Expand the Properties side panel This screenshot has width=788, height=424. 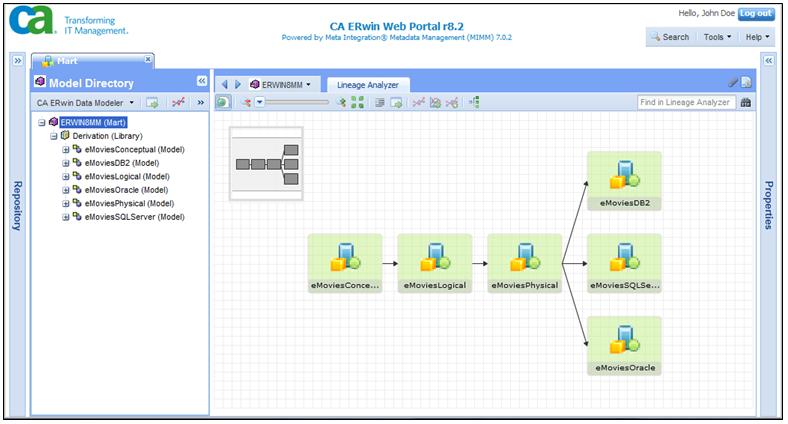769,61
